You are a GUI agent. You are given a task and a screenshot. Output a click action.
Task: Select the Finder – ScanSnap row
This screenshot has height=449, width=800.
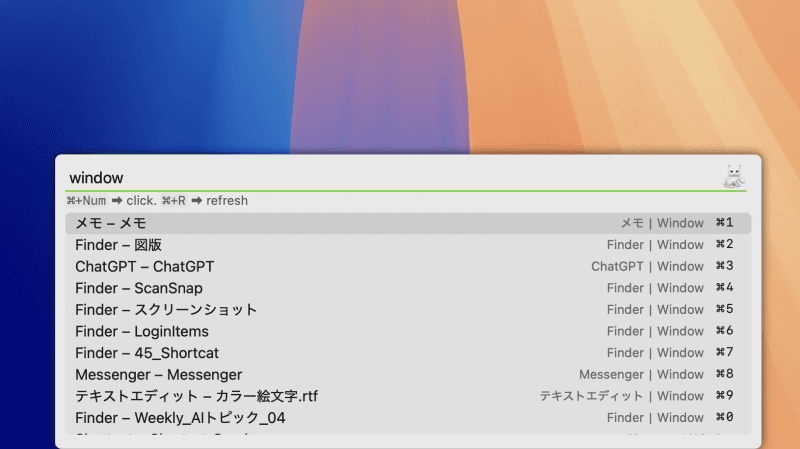tap(408, 288)
